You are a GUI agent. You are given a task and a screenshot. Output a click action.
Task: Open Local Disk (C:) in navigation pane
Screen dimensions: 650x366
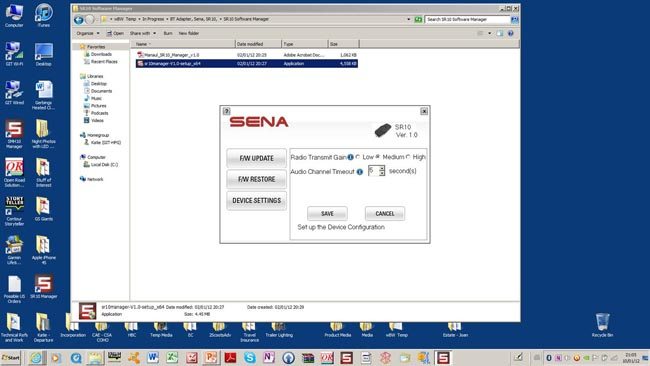(x=100, y=165)
